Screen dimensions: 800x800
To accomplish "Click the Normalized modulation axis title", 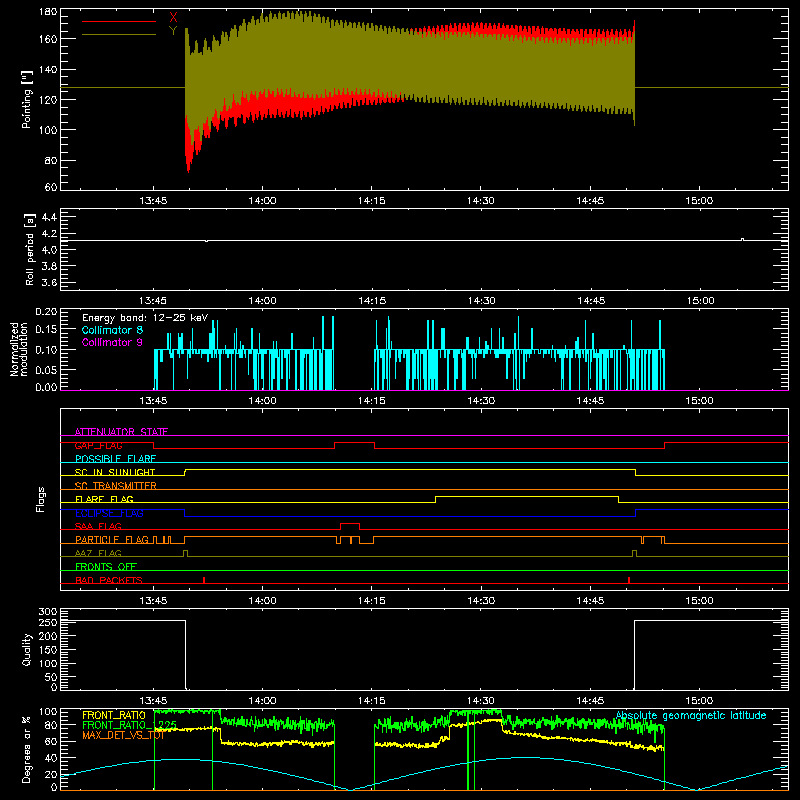I will pyautogui.click(x=18, y=349).
